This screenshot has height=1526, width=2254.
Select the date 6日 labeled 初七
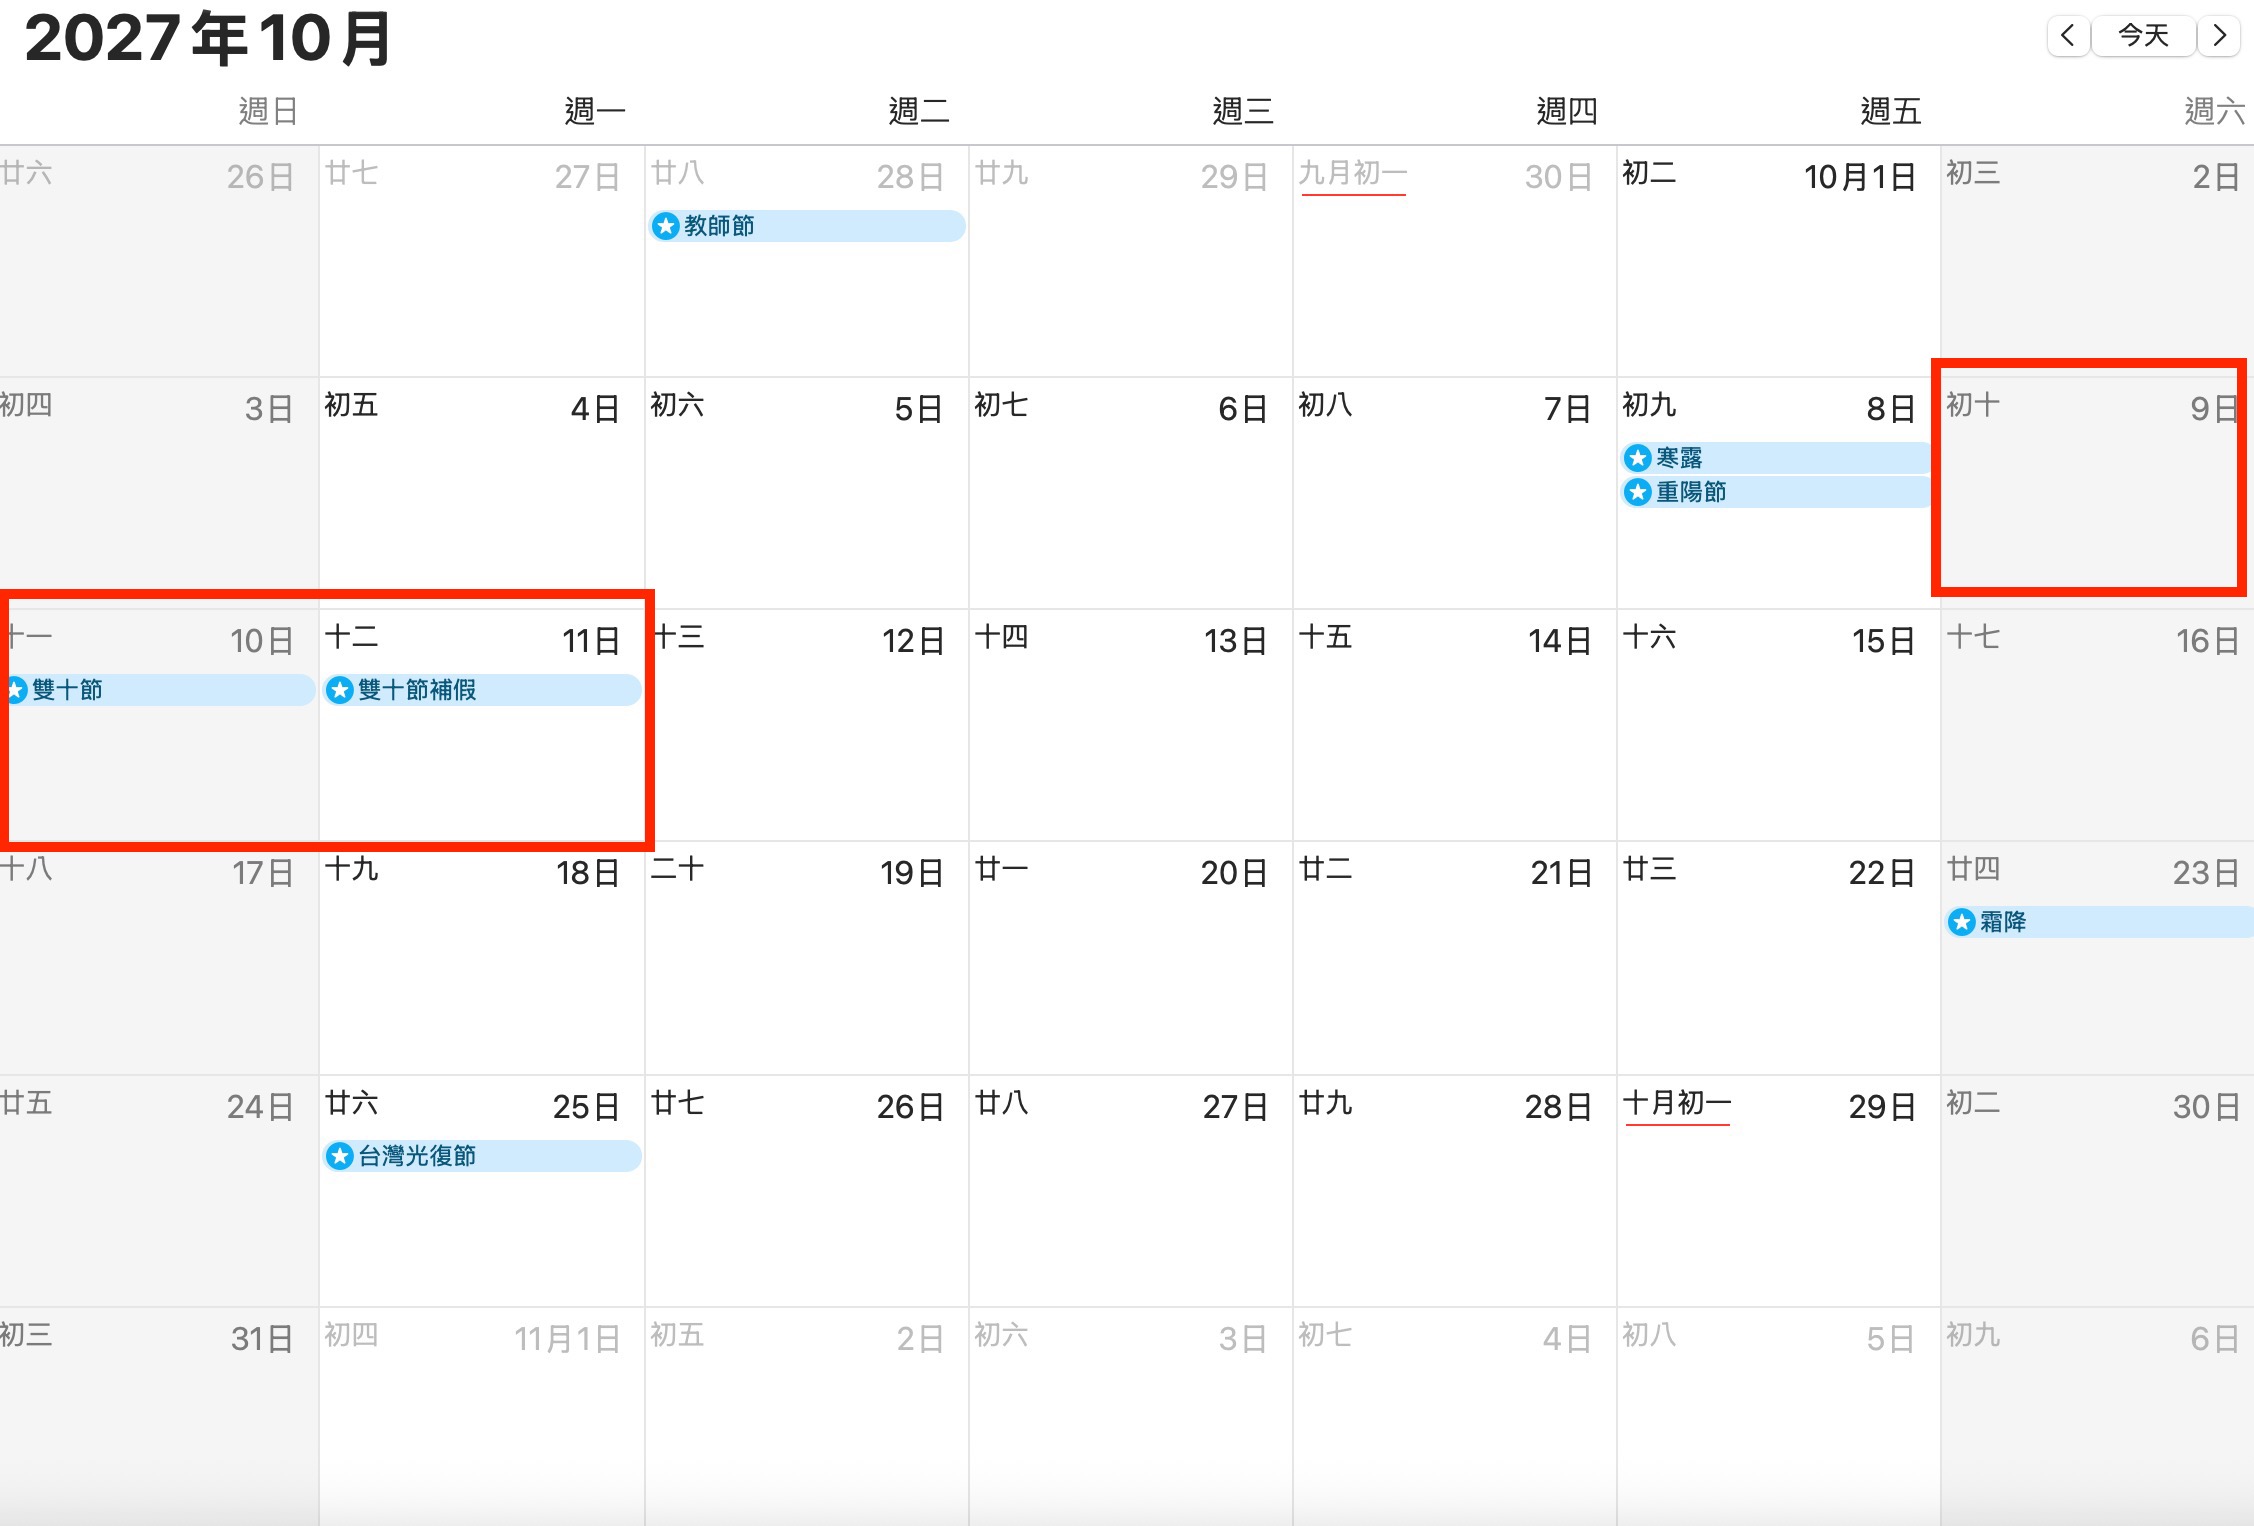pyautogui.click(x=1243, y=409)
